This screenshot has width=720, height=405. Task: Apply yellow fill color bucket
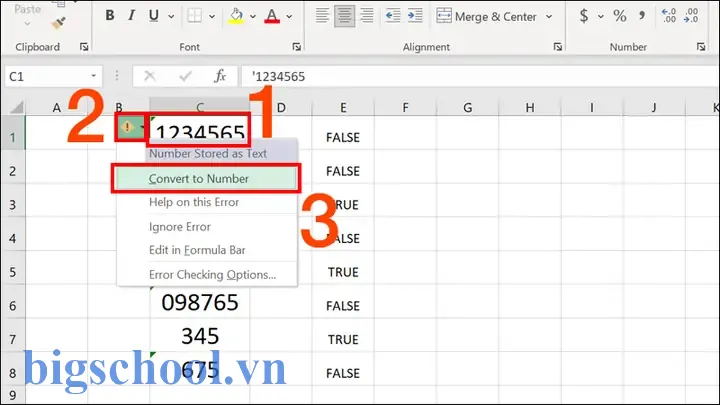click(x=236, y=16)
